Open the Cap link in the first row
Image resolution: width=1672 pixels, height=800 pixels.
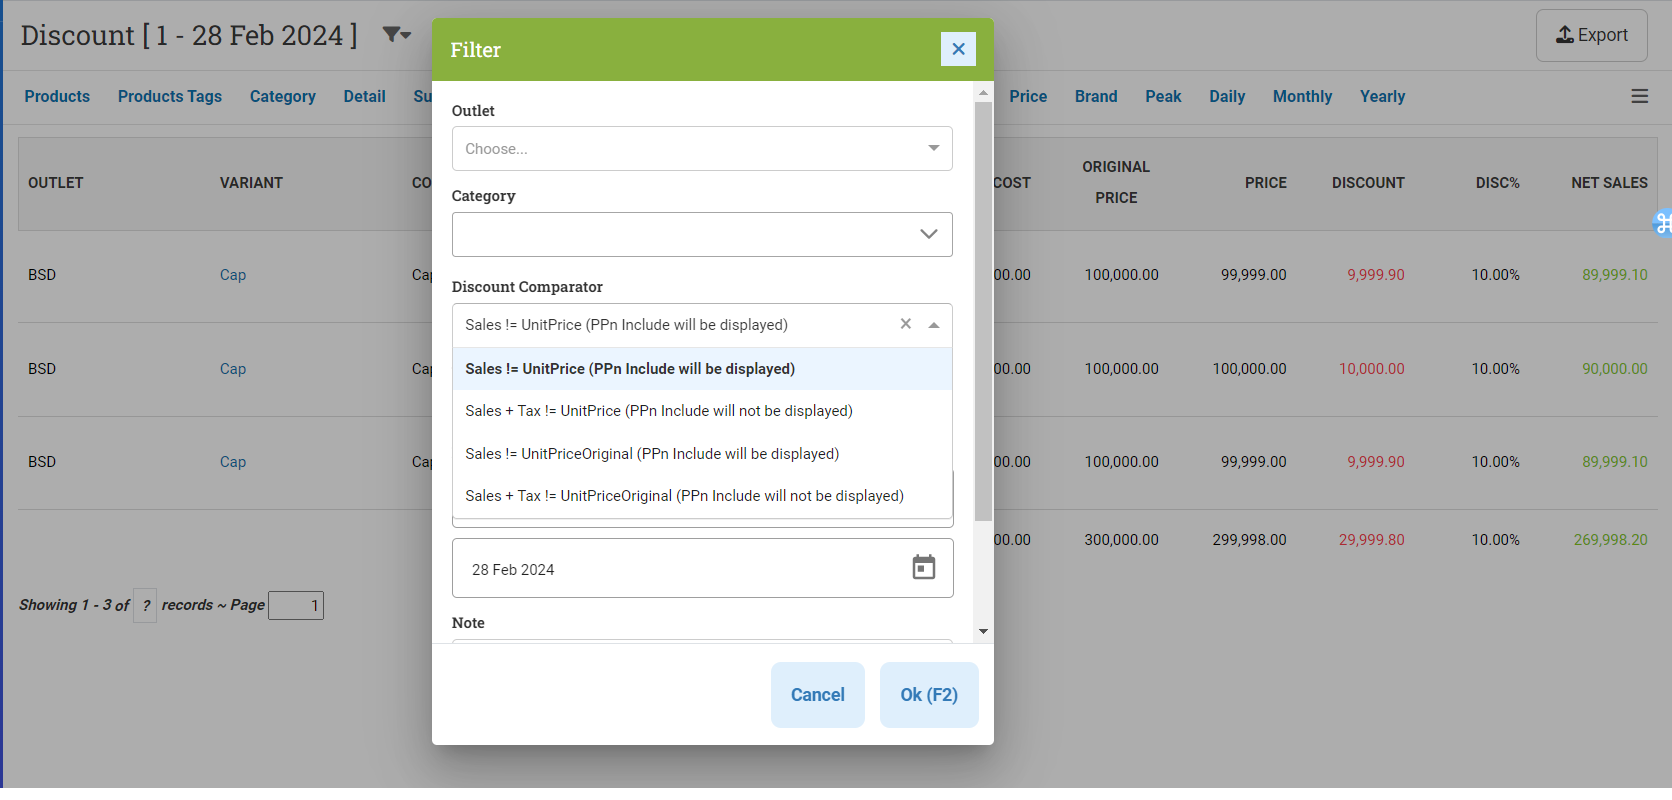click(233, 275)
